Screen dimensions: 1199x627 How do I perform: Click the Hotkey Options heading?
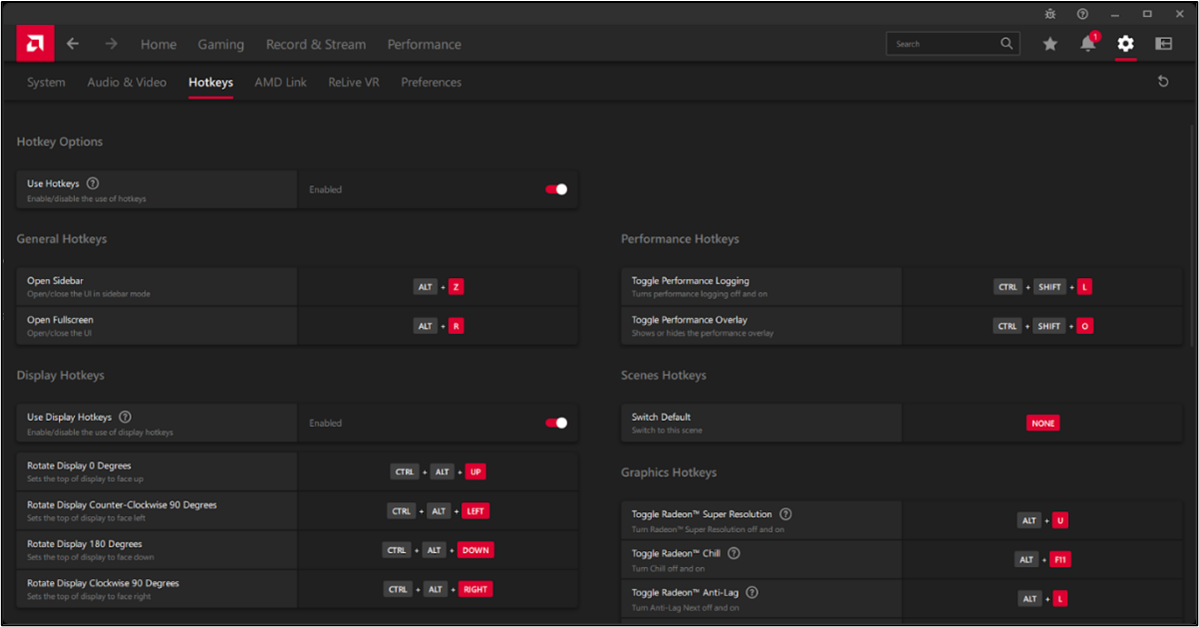[60, 141]
